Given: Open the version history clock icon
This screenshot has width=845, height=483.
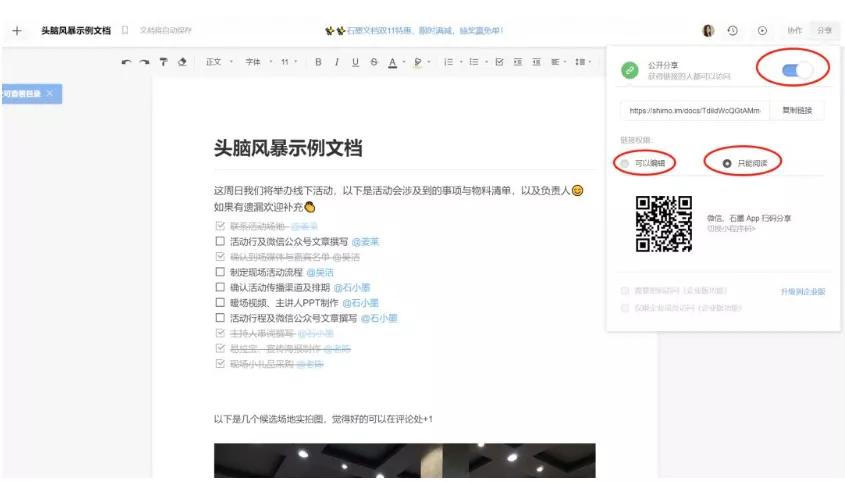Looking at the screenshot, I should (x=732, y=31).
